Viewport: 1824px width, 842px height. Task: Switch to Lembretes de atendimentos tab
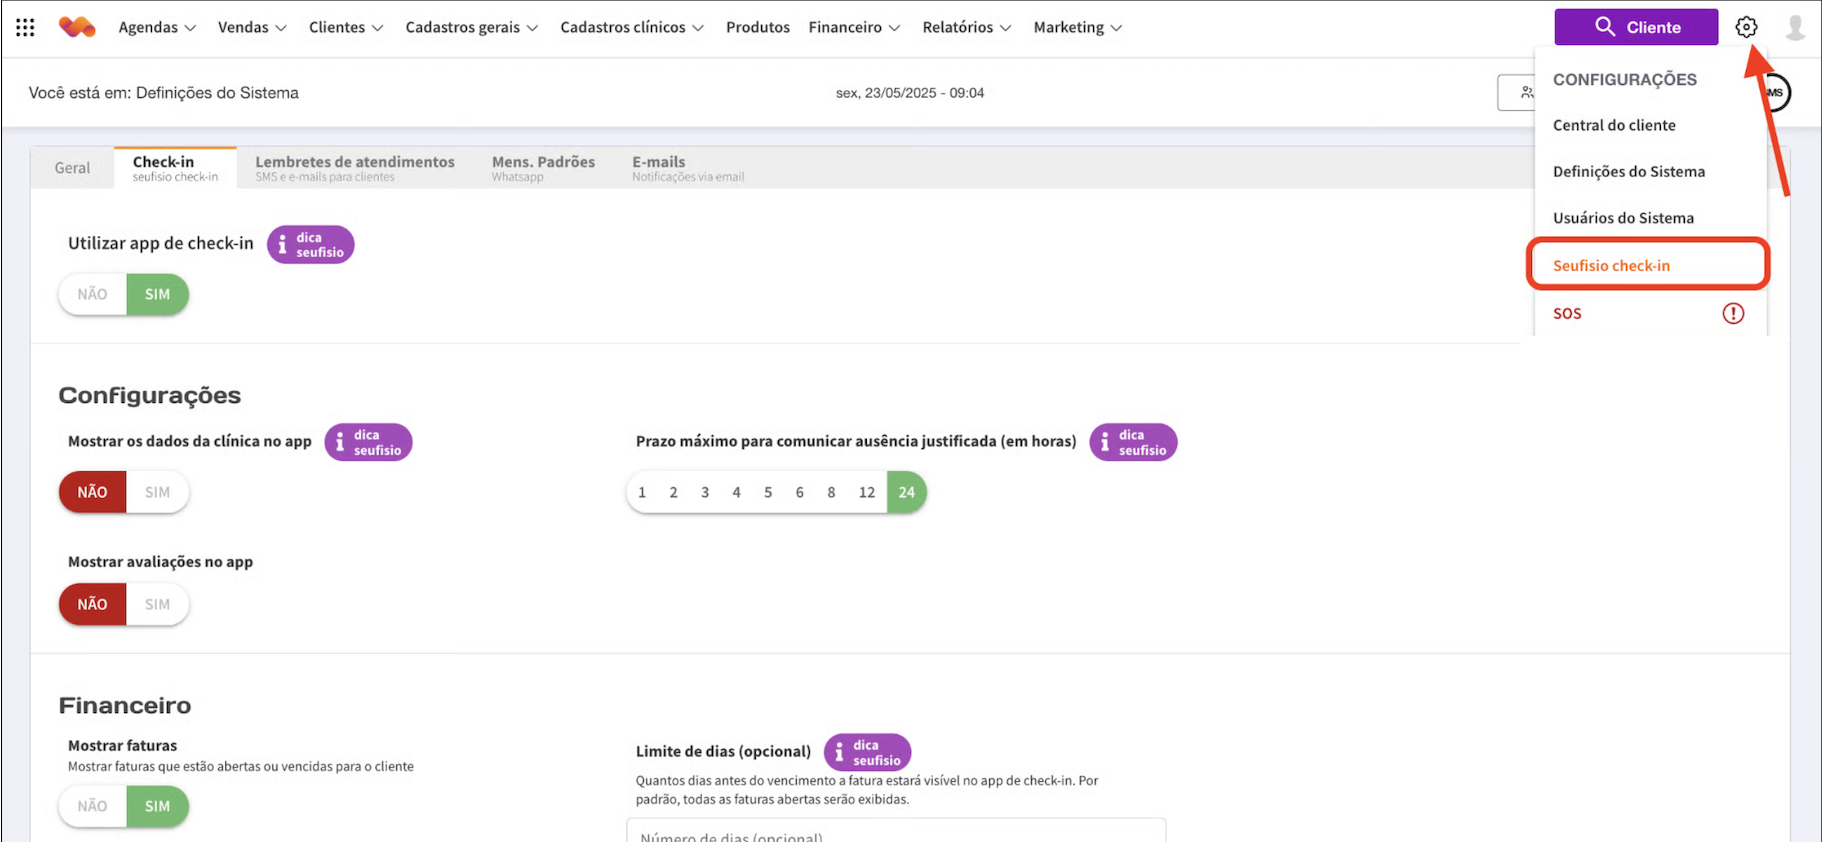click(x=354, y=167)
